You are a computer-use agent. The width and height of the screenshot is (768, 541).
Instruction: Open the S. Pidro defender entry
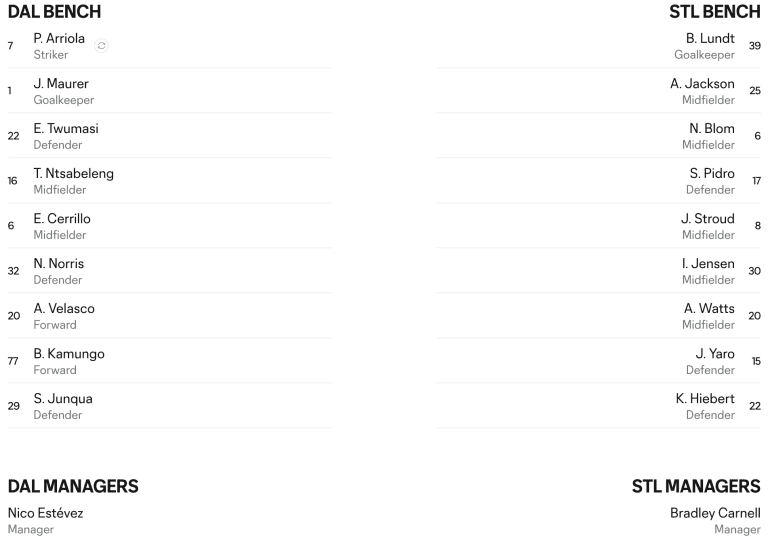click(x=599, y=181)
